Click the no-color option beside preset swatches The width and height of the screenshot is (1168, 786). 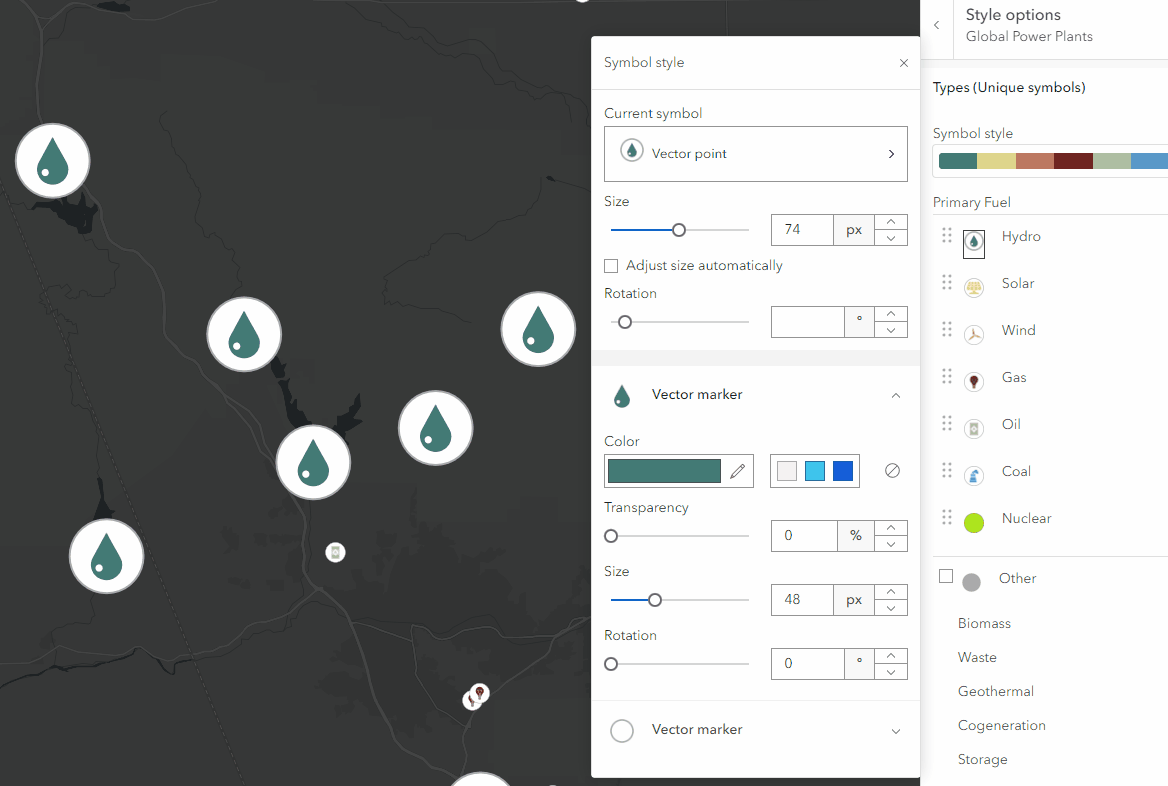[892, 470]
